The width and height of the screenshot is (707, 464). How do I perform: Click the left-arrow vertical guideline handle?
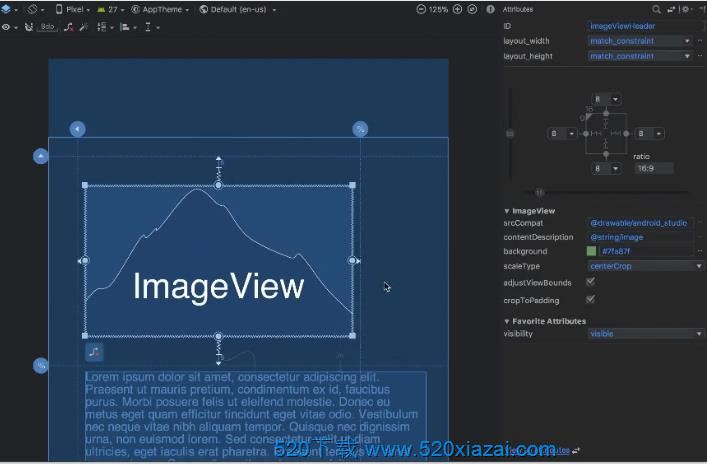(78, 129)
